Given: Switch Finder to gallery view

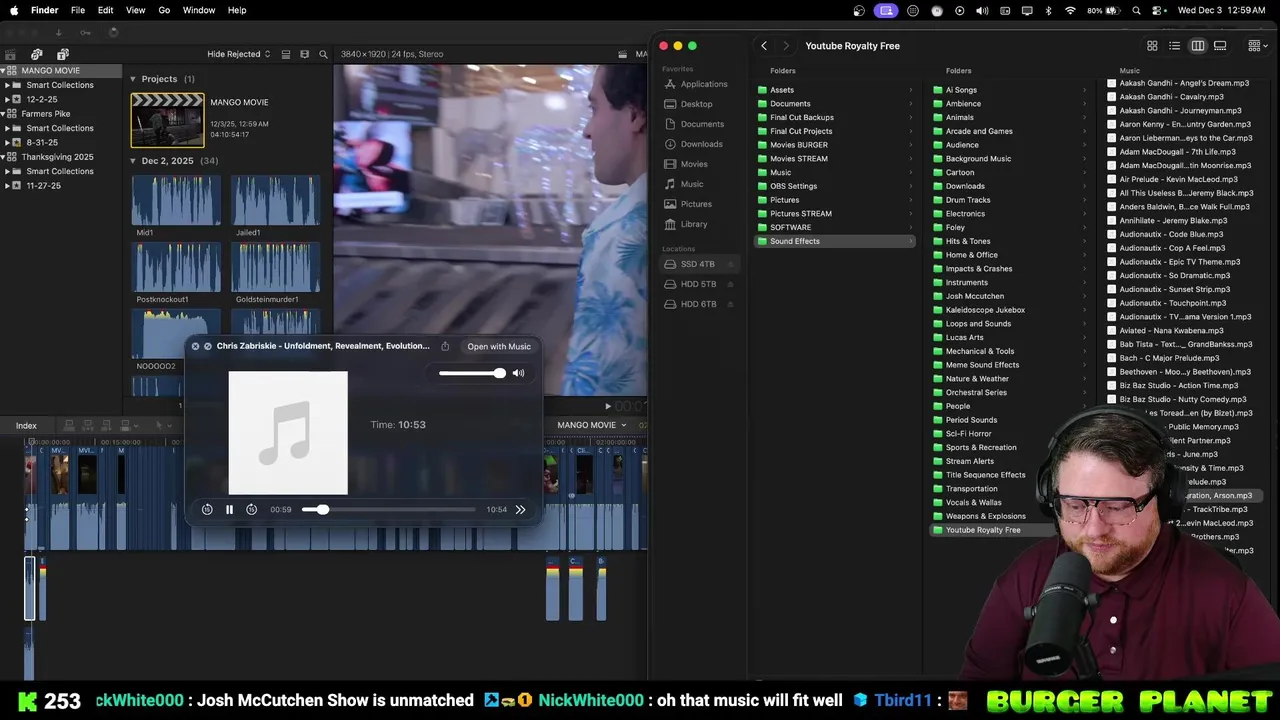Looking at the screenshot, I should [1220, 46].
